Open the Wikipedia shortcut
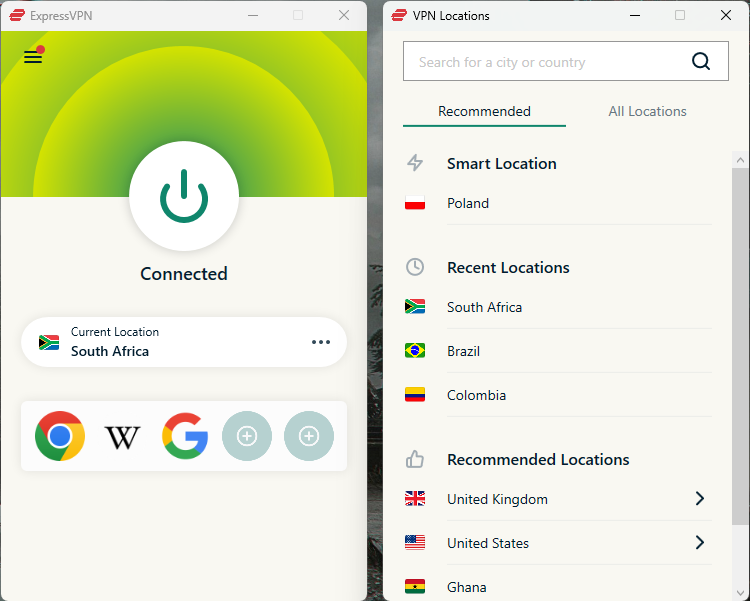The width and height of the screenshot is (750, 601). coord(122,437)
